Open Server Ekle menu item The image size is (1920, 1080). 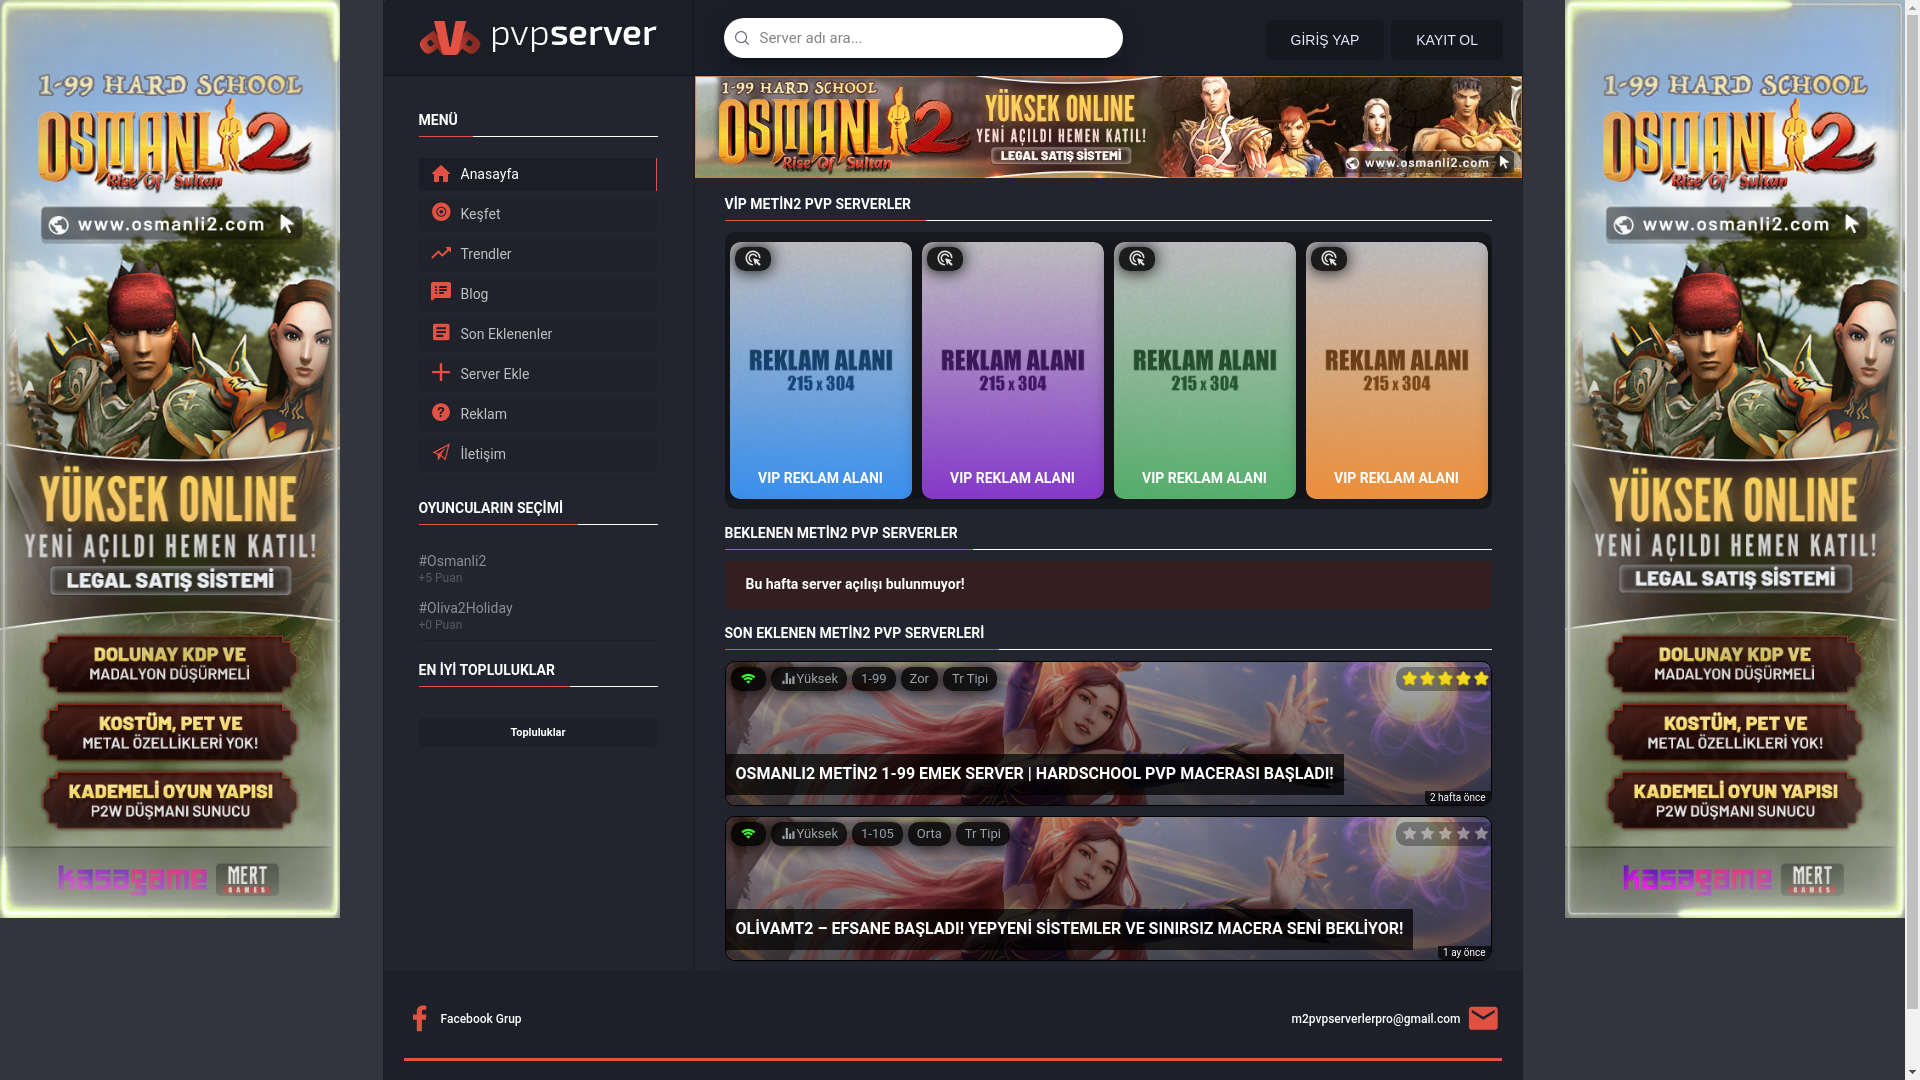[537, 374]
